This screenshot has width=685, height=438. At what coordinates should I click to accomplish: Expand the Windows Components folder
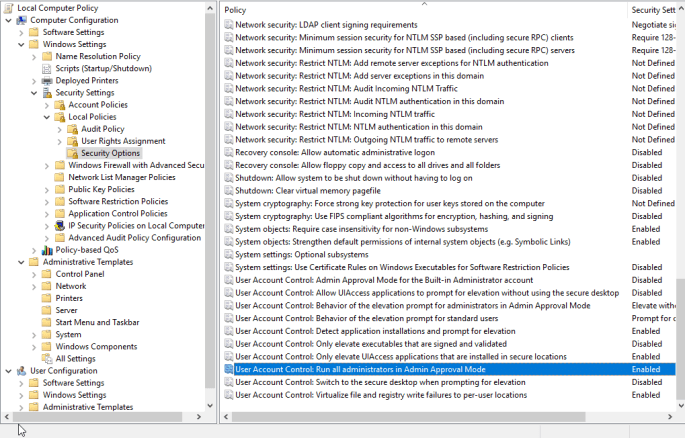point(34,346)
